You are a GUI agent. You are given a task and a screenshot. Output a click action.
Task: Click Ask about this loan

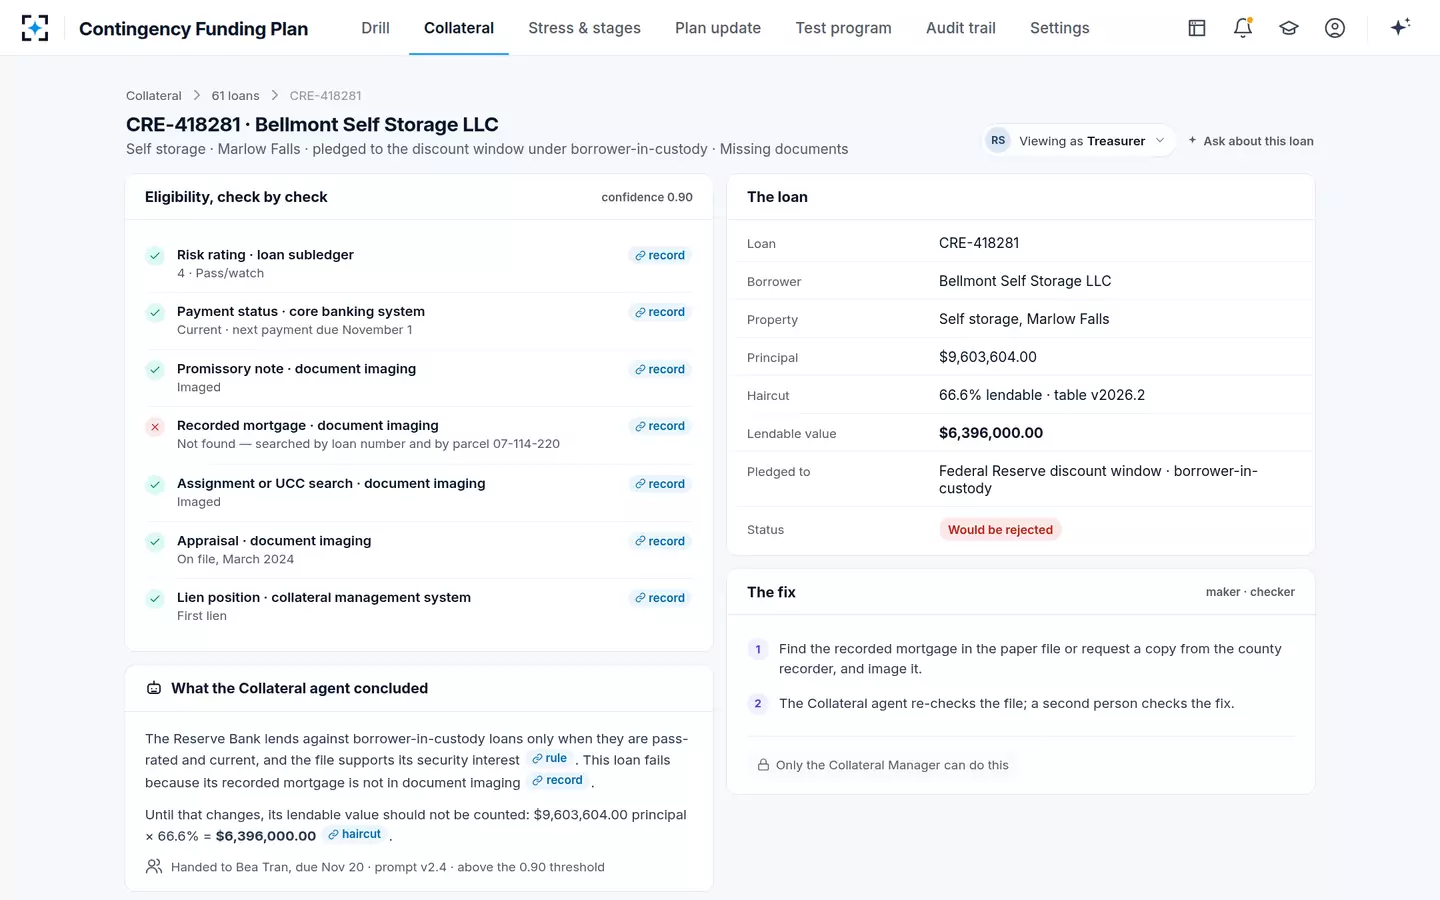coord(1251,141)
